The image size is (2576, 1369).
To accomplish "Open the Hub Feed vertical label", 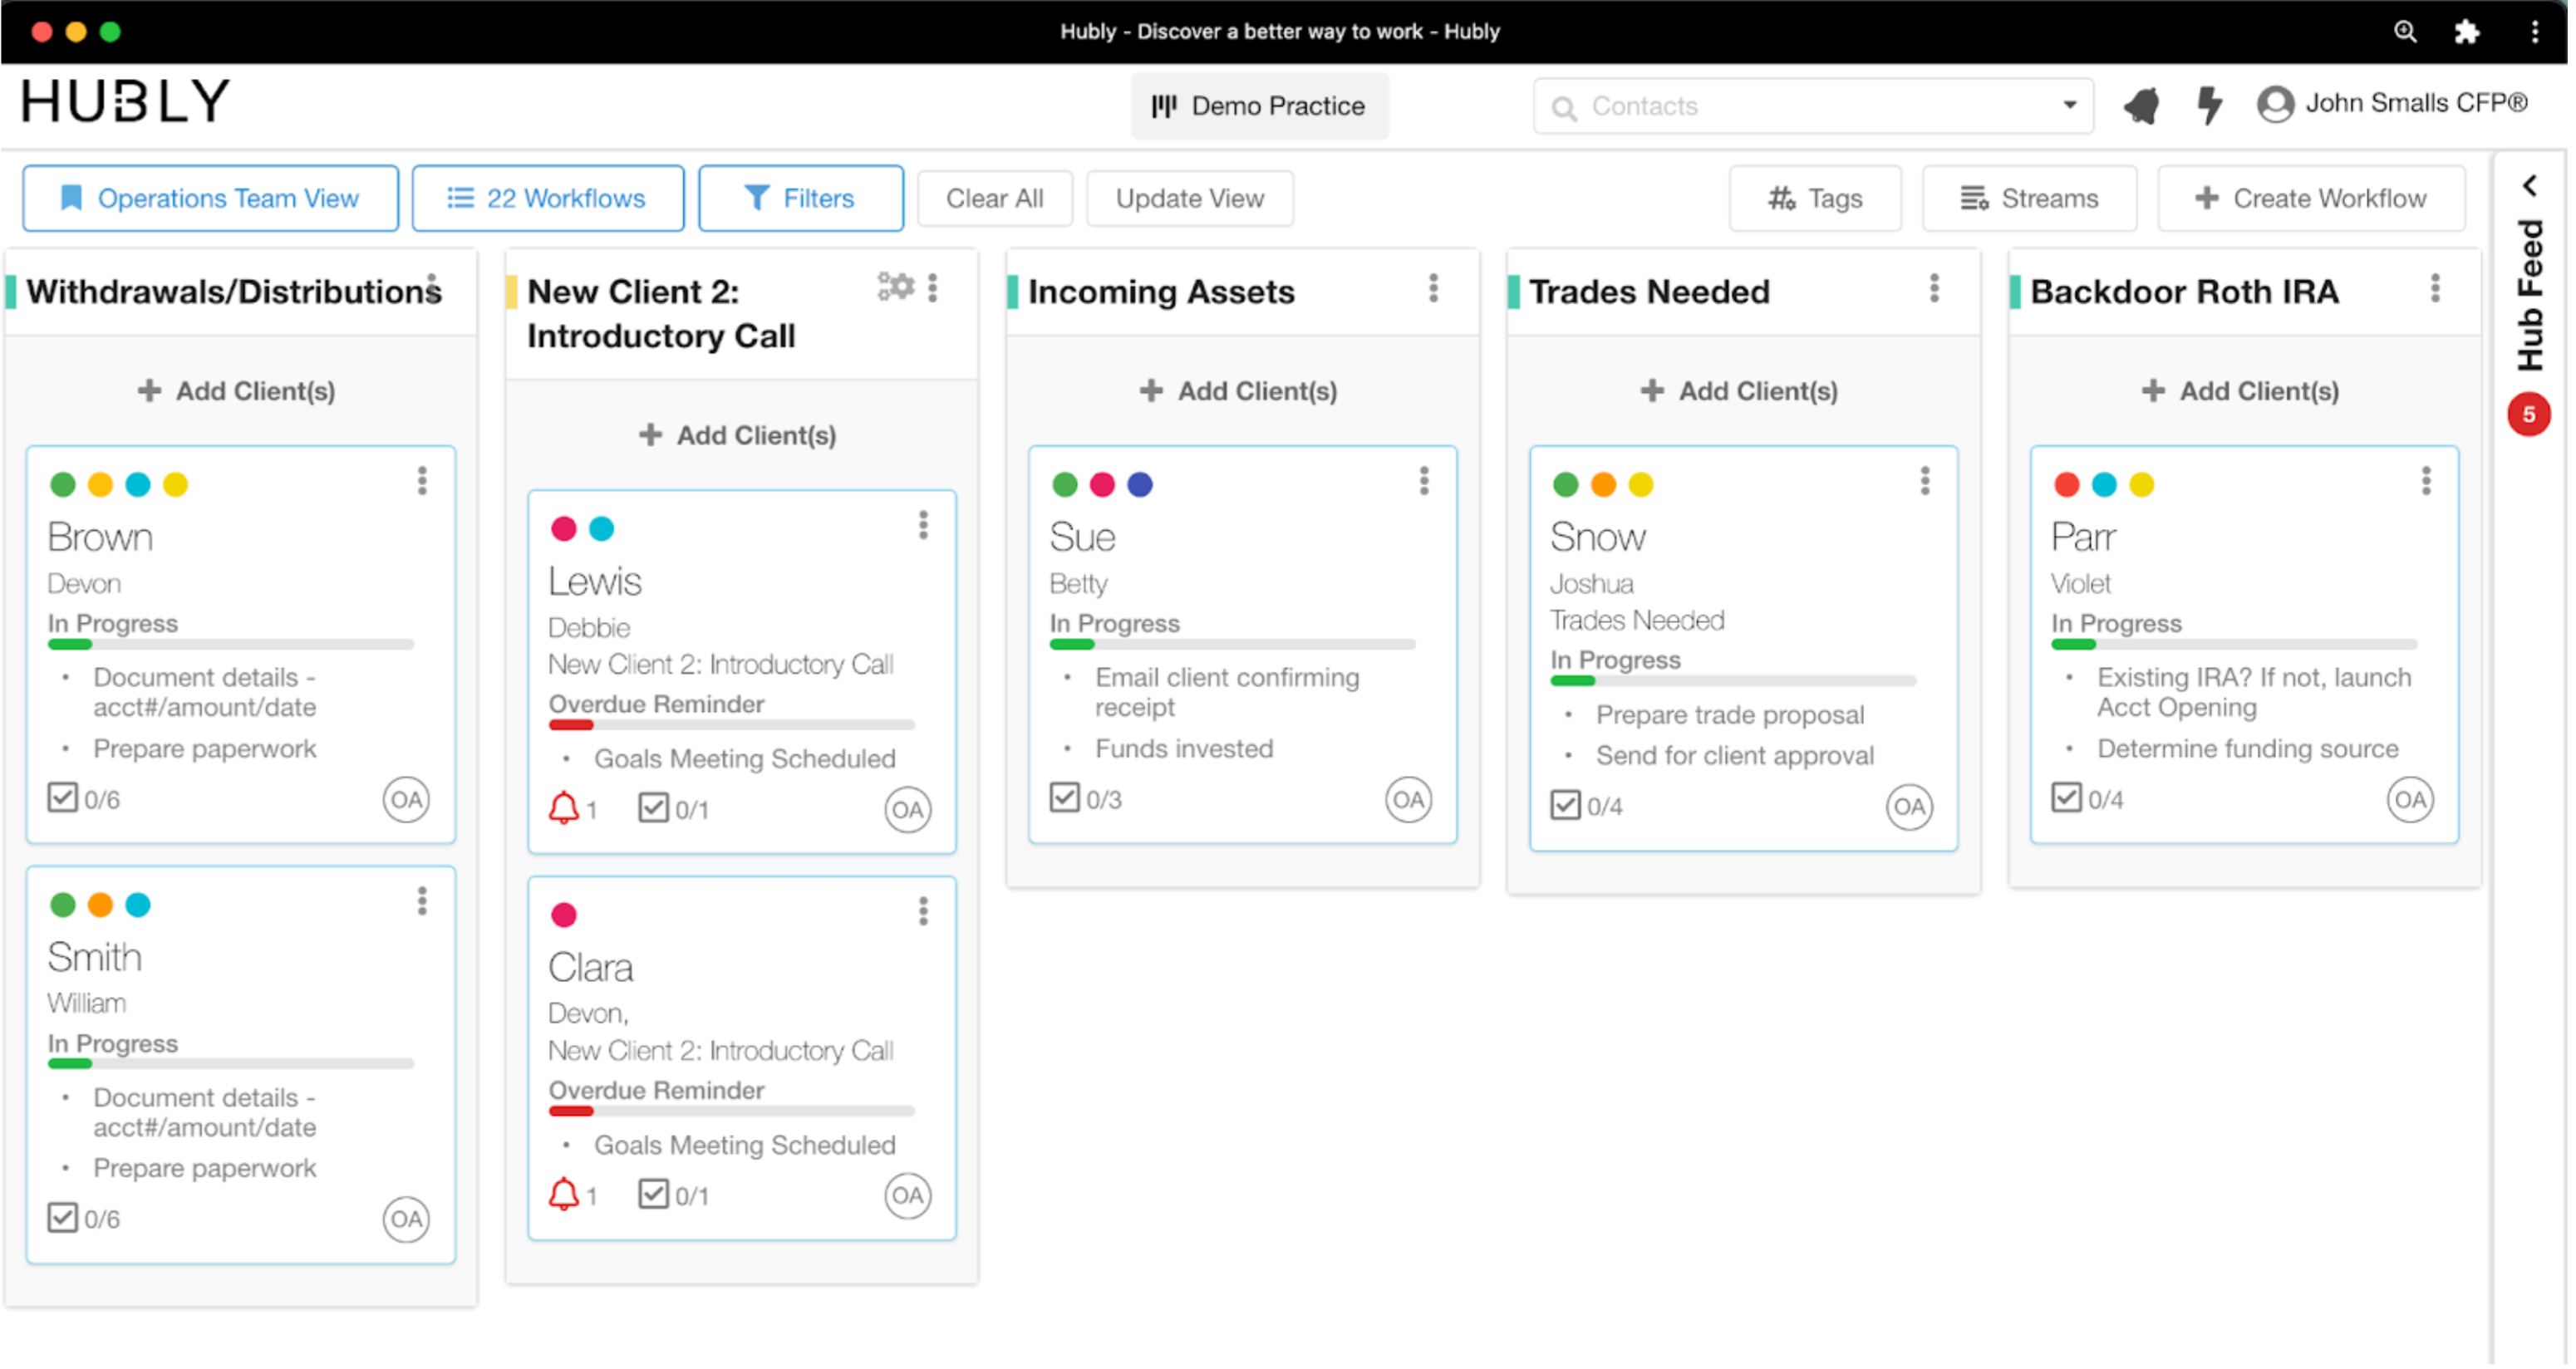I will point(2531,295).
